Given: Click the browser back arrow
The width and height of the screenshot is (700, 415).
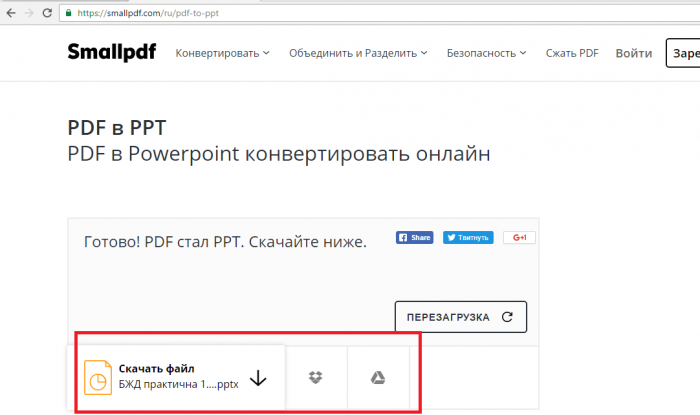Looking at the screenshot, I should tap(10, 14).
